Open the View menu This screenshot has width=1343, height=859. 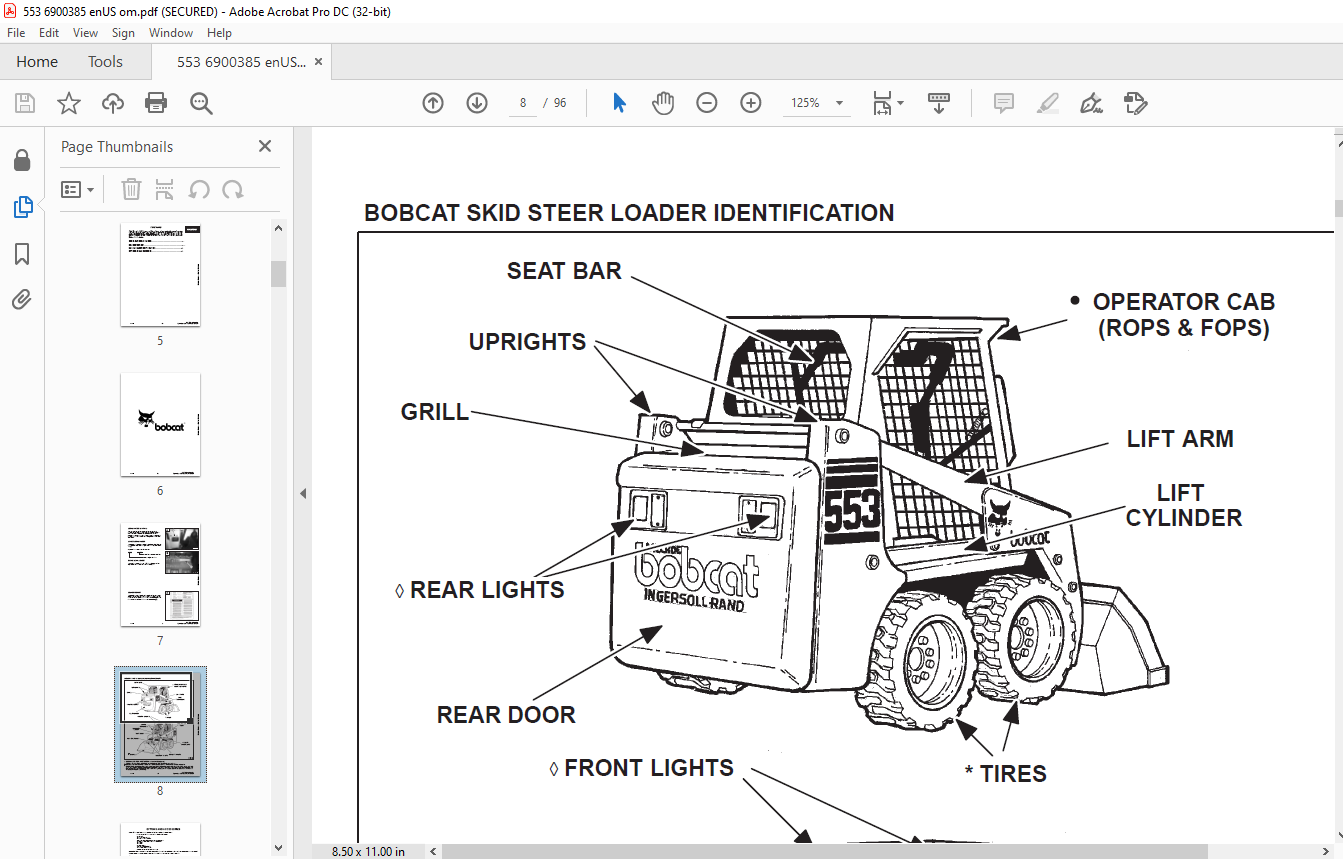tap(85, 33)
